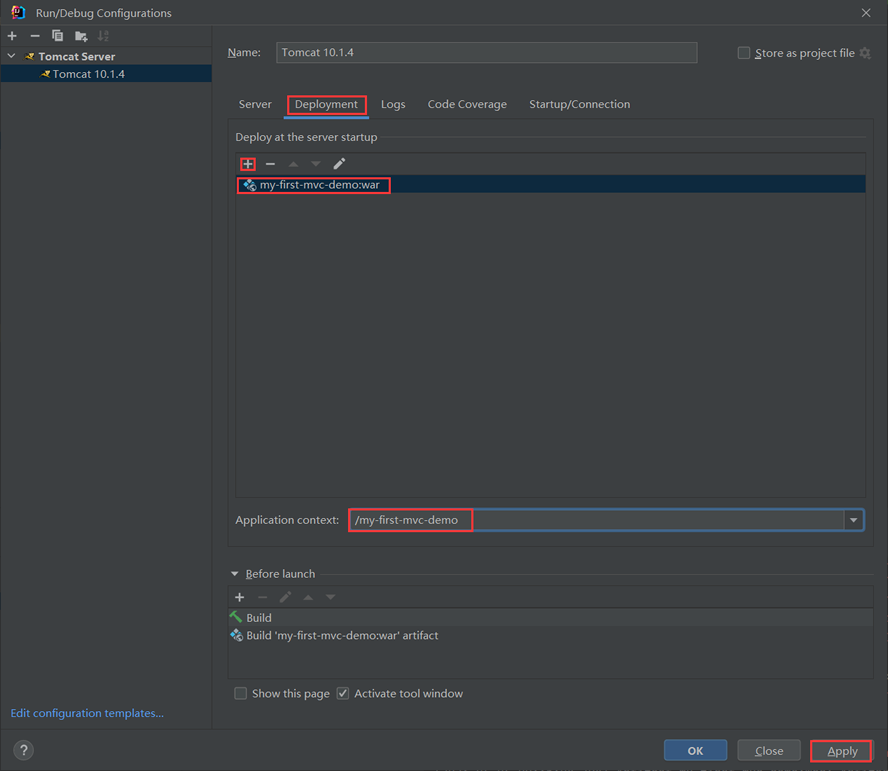888x771 pixels.
Task: Enable Store as project file checkbox
Action: point(744,53)
